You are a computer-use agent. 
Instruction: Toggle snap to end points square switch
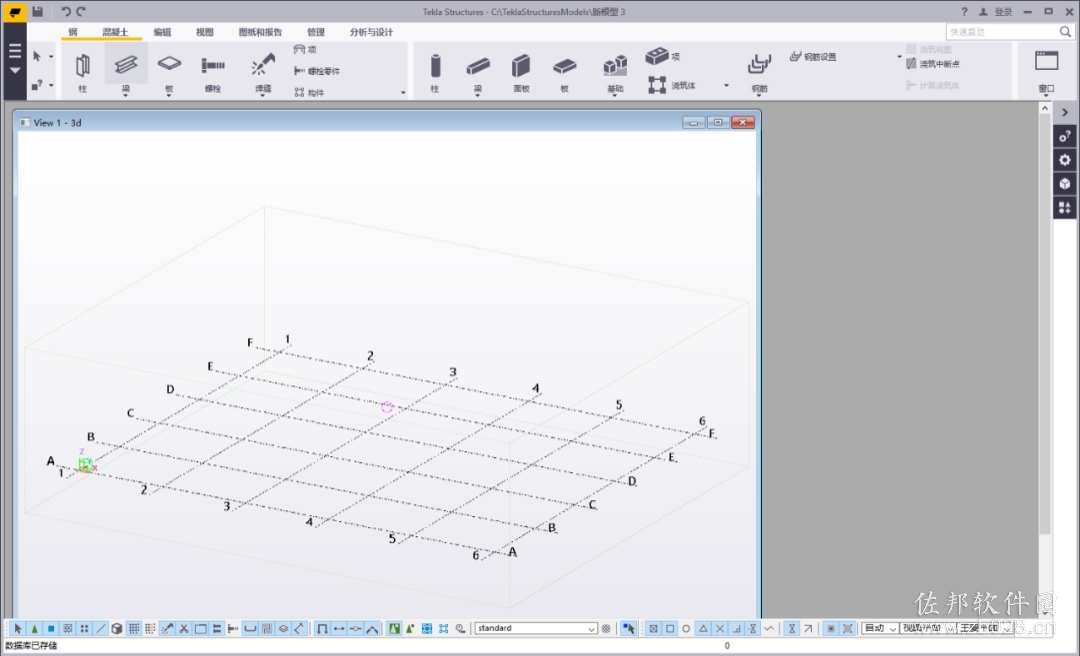[669, 628]
